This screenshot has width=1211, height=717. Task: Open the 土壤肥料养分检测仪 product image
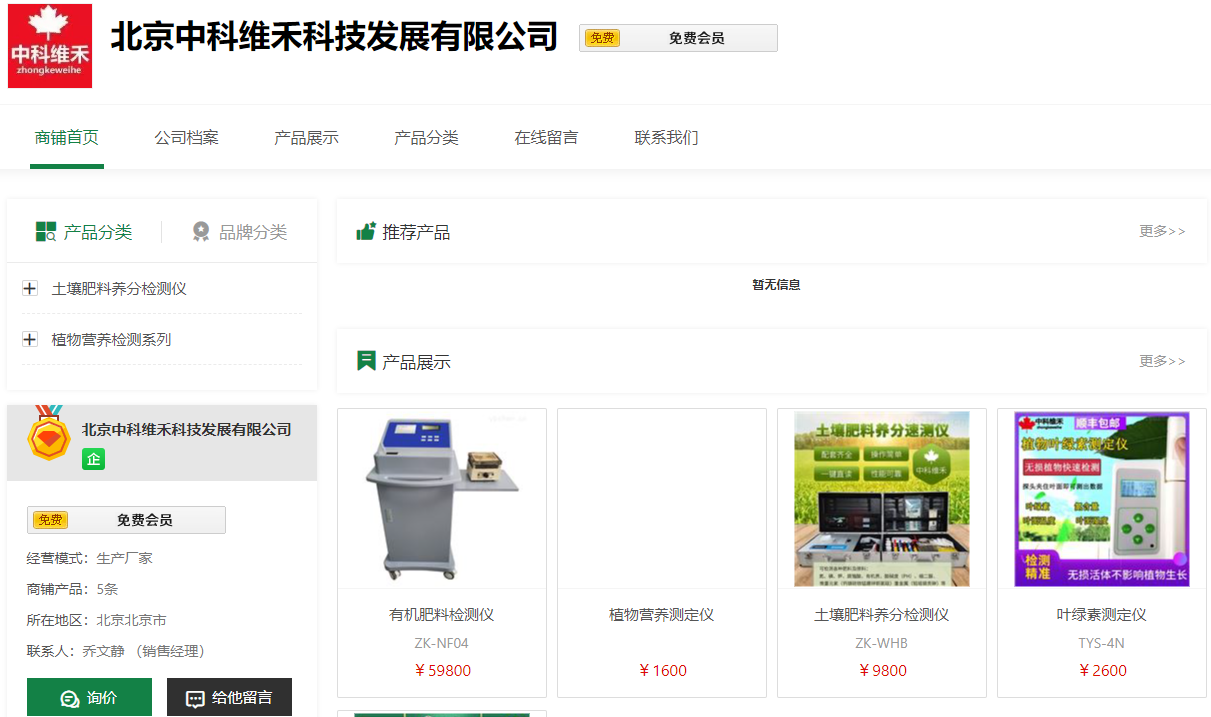(x=882, y=499)
